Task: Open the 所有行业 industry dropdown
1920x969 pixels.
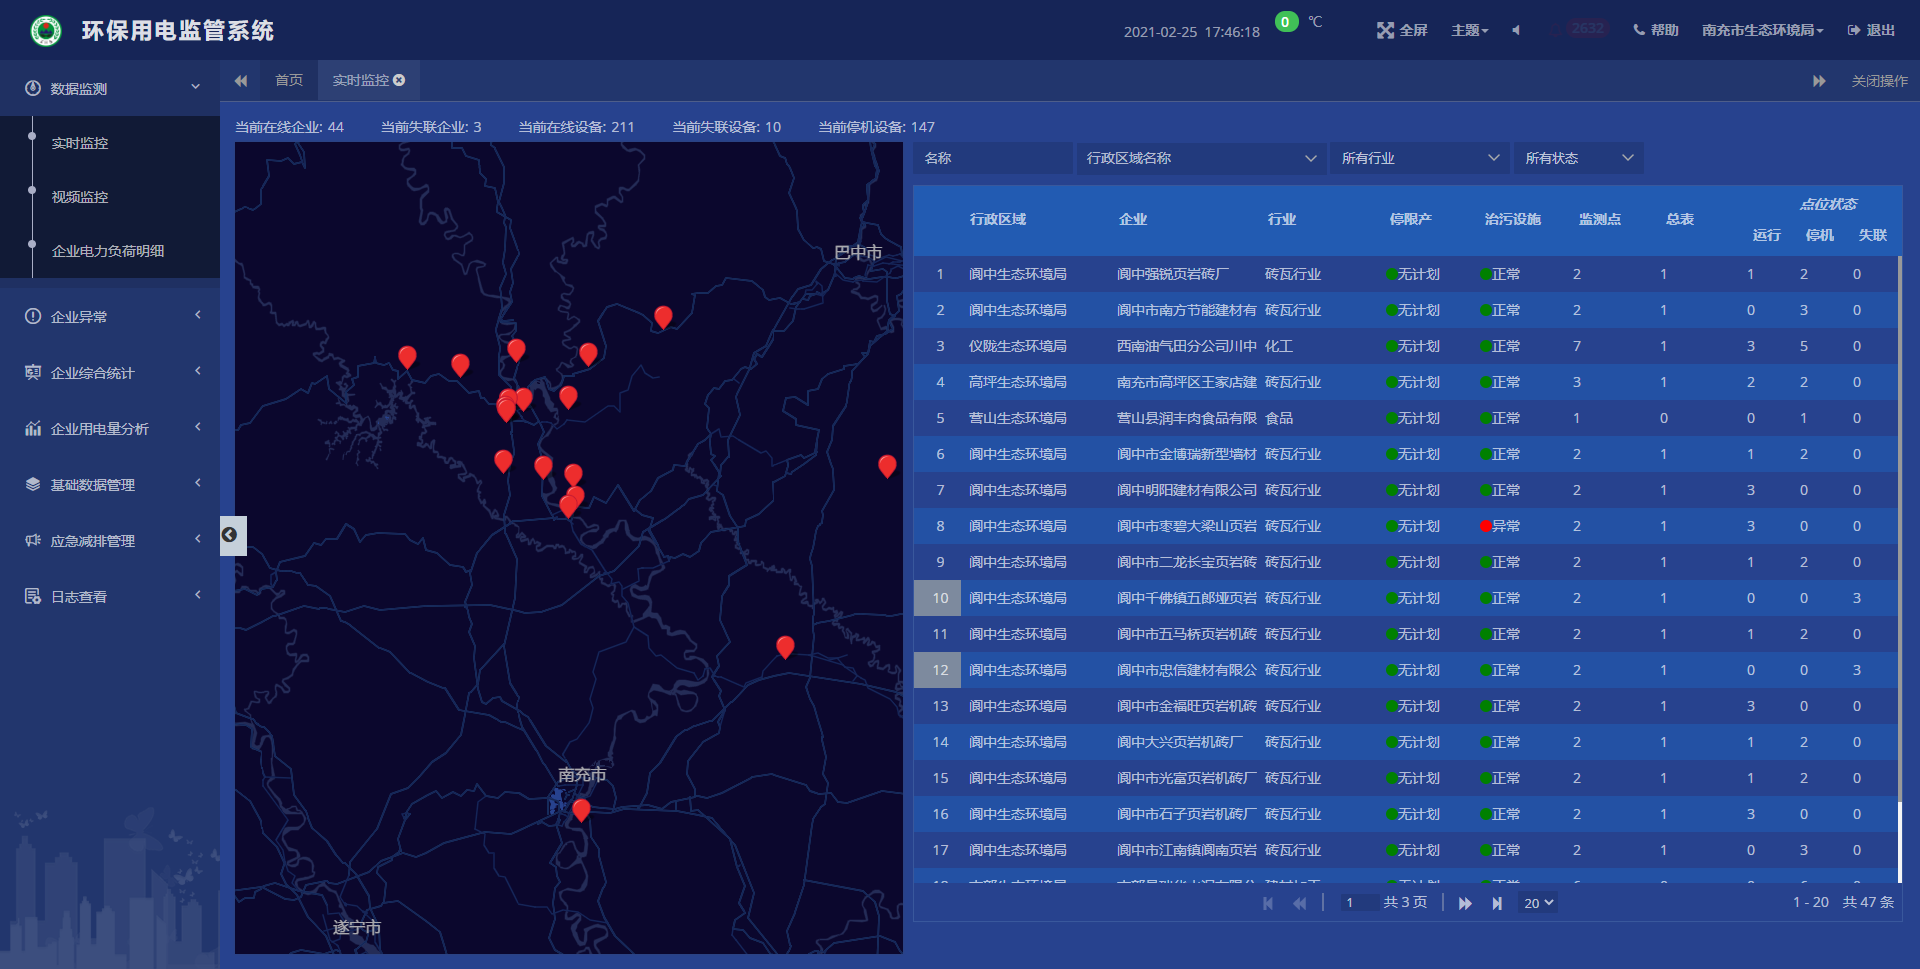Action: pyautogui.click(x=1420, y=158)
